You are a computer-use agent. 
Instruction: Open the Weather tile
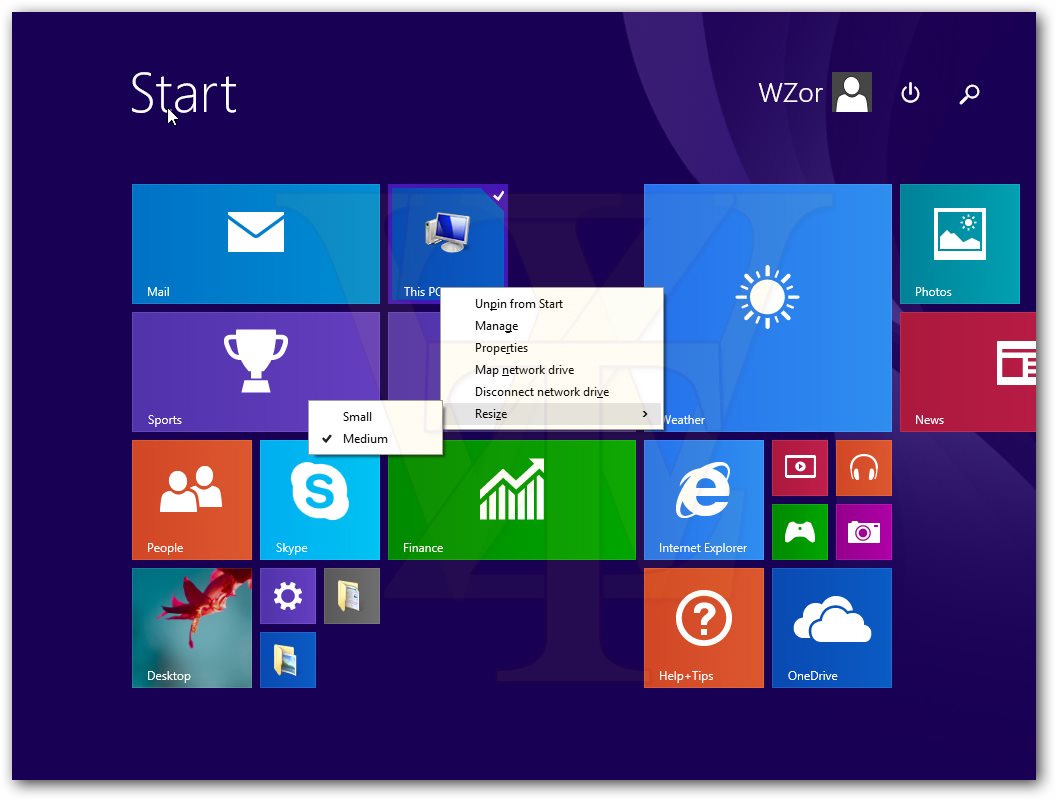coord(768,308)
